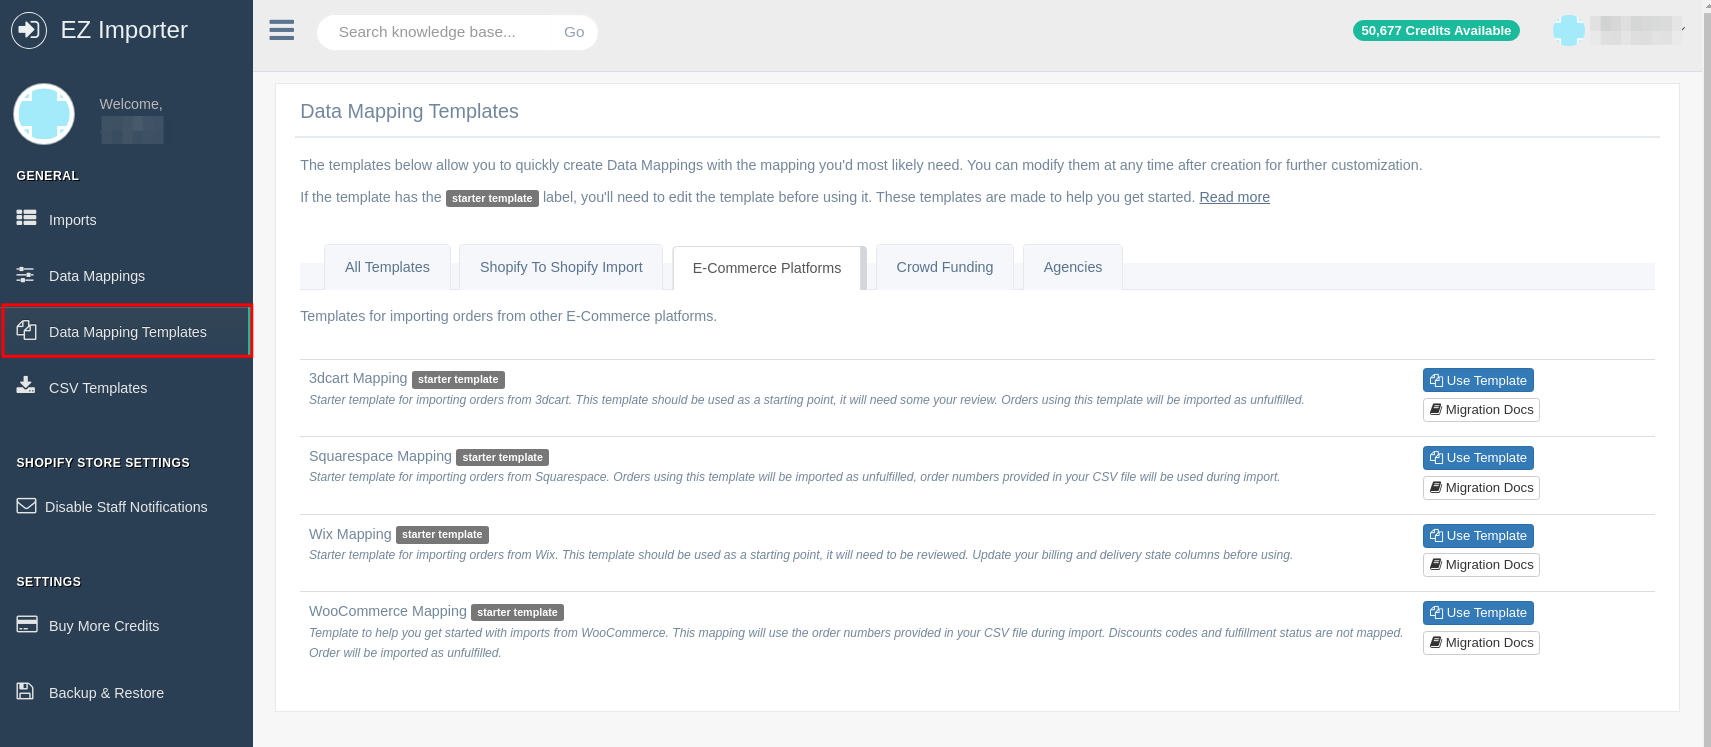Screen dimensions: 1711x747
Task: Open Migration Docs for 3dcart Mapping
Action: click(x=1481, y=410)
